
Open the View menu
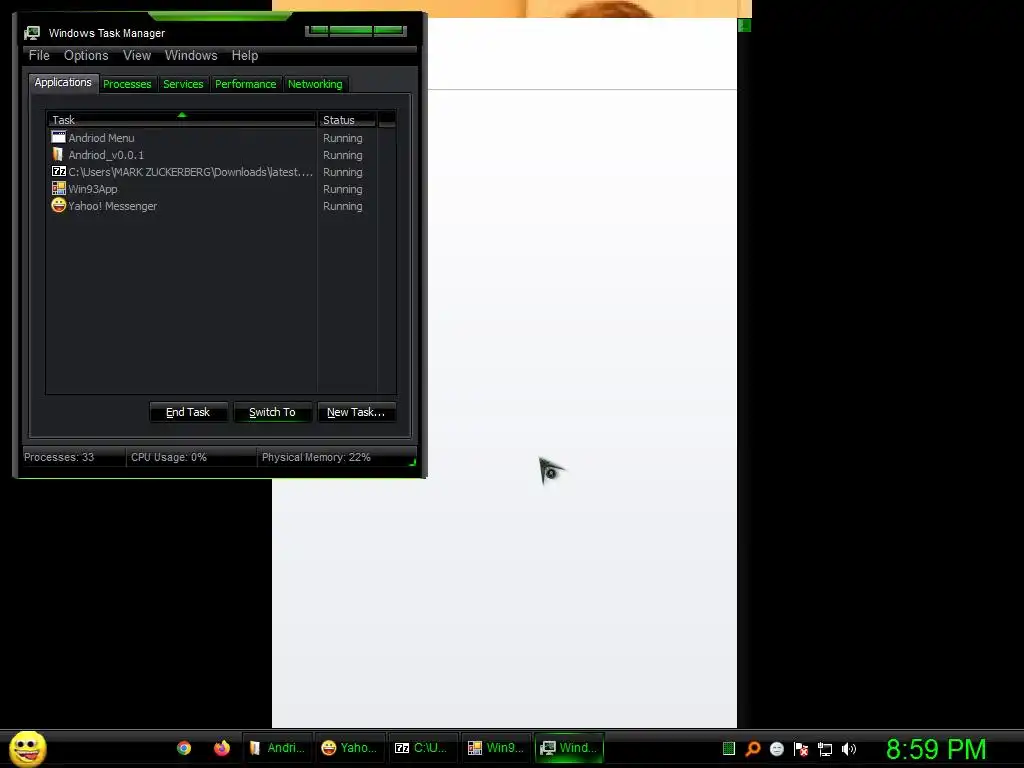pos(137,56)
